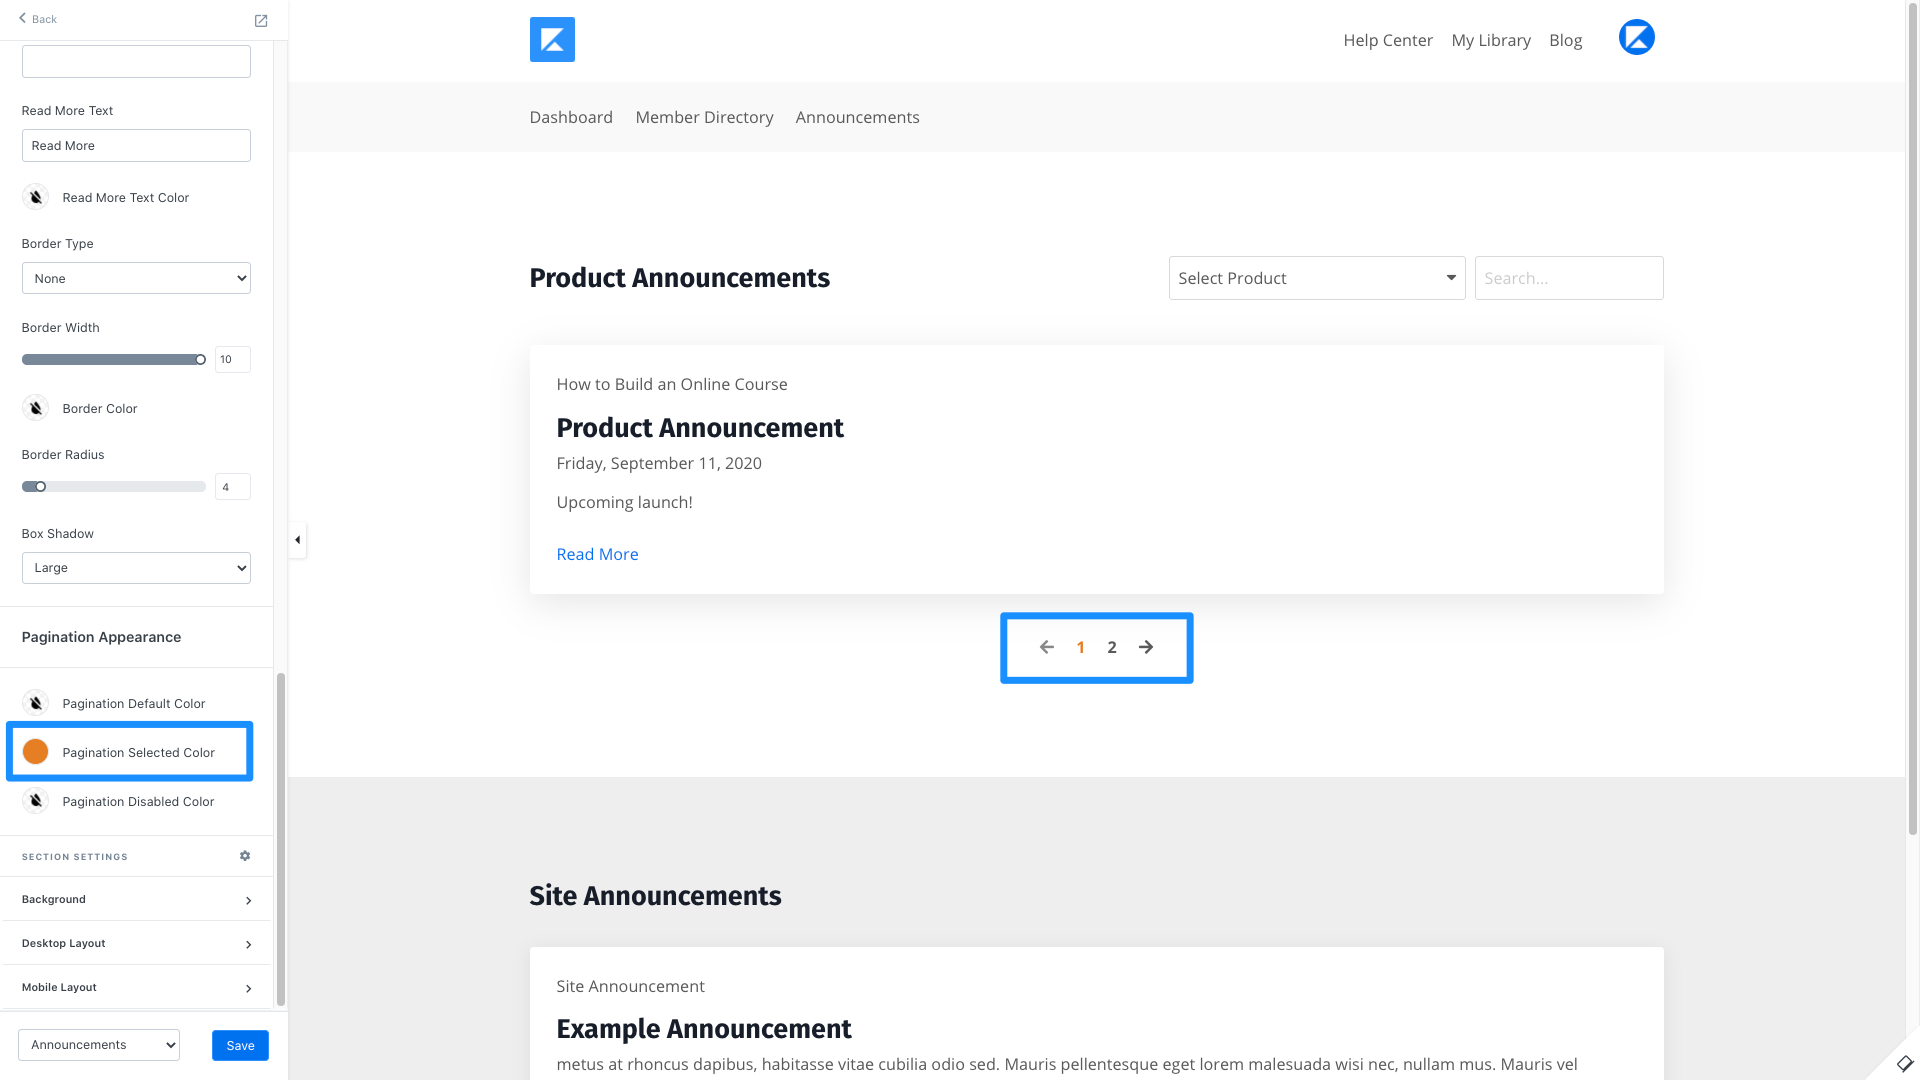Click the Read More link in Product Announcement
This screenshot has width=1920, height=1080.
click(597, 554)
